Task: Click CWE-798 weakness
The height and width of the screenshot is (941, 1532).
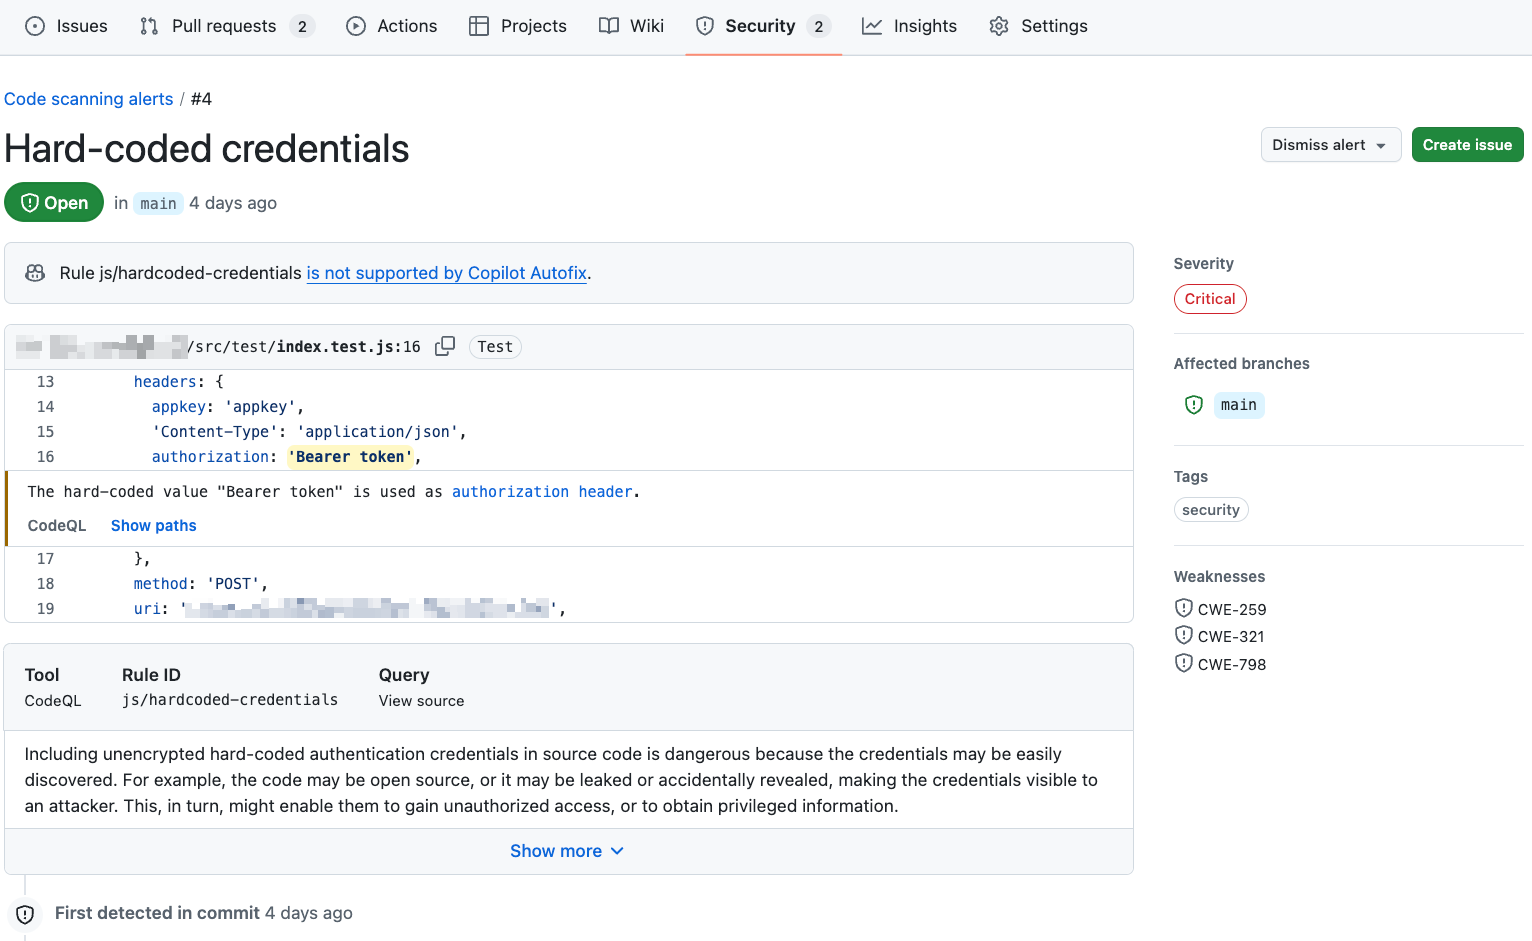Action: [x=1231, y=664]
